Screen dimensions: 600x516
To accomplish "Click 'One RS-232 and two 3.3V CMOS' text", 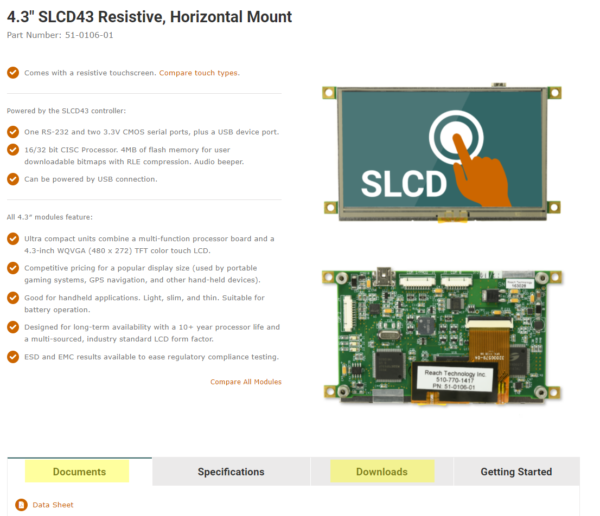I will (85, 132).
